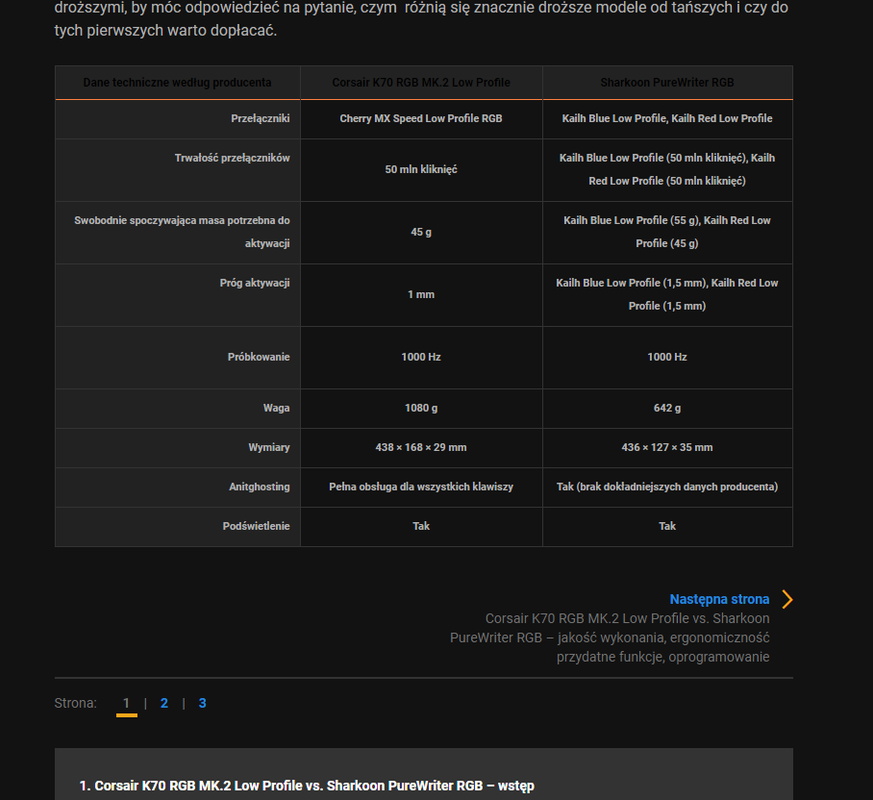Click the Corsair cell '50 mln kliknięć'

pos(421,169)
